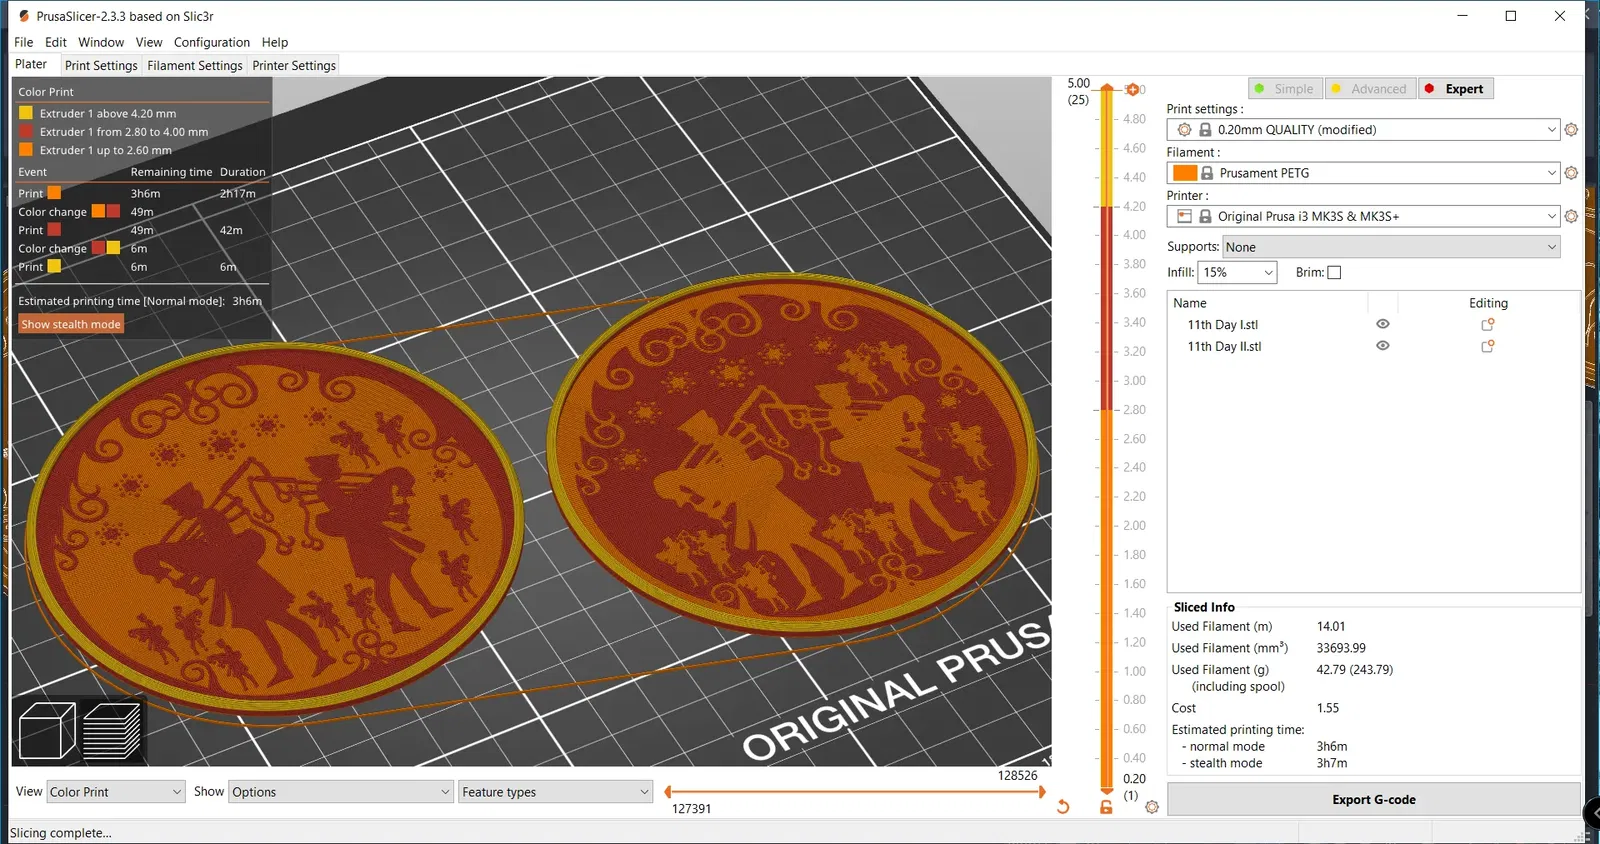This screenshot has width=1600, height=844.
Task: Hide 11th Day II.stl with its eye icon
Action: click(x=1383, y=346)
